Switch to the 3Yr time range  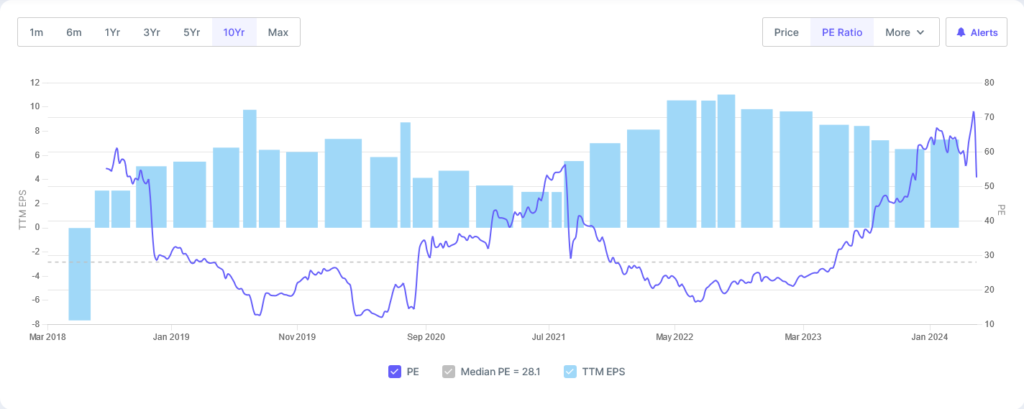(x=152, y=32)
